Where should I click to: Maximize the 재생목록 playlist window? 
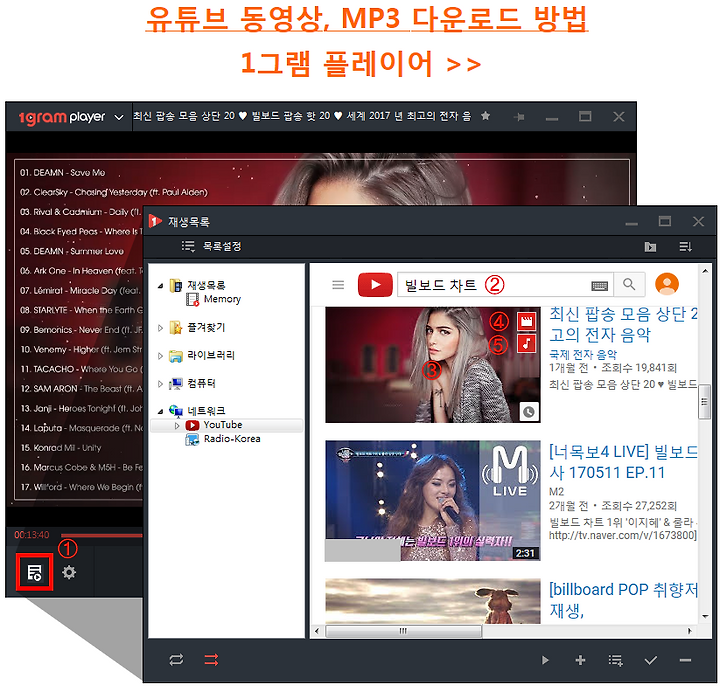(665, 222)
